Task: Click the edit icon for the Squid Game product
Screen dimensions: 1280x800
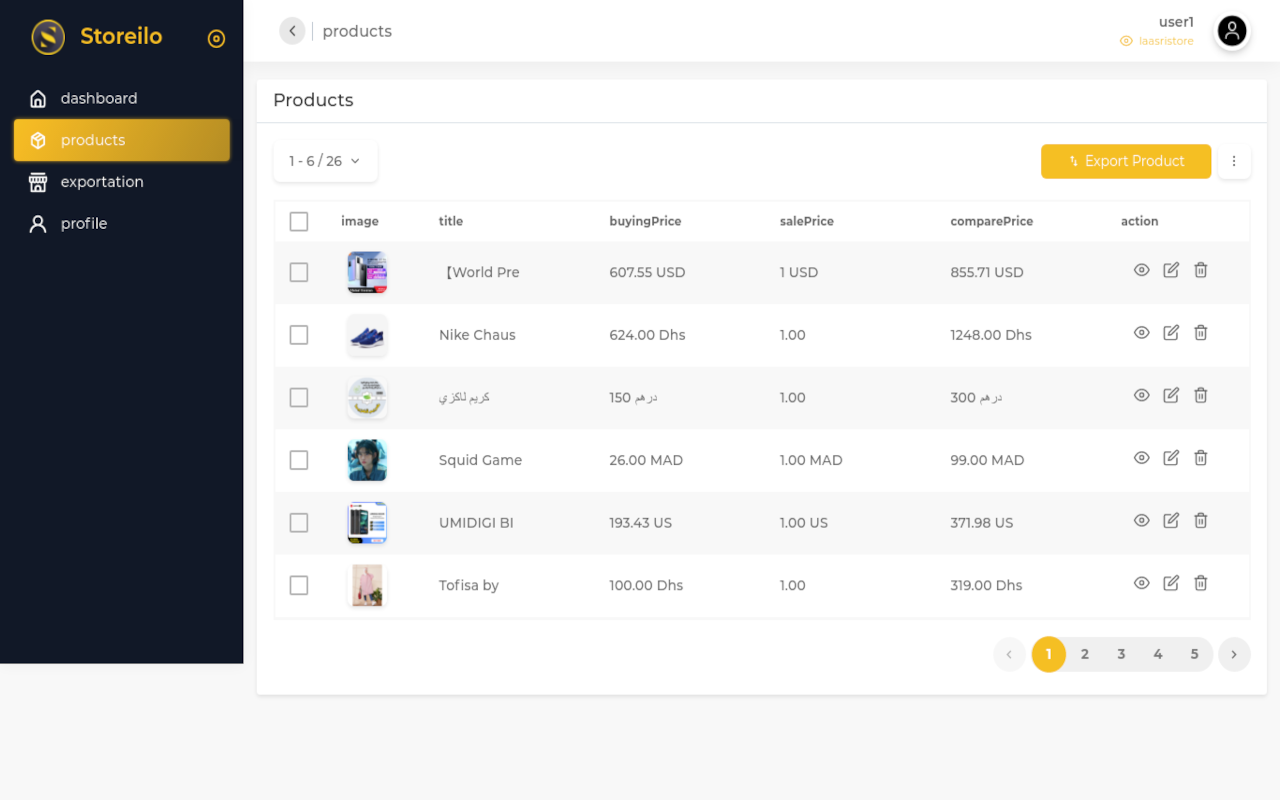Action: pyautogui.click(x=1170, y=457)
